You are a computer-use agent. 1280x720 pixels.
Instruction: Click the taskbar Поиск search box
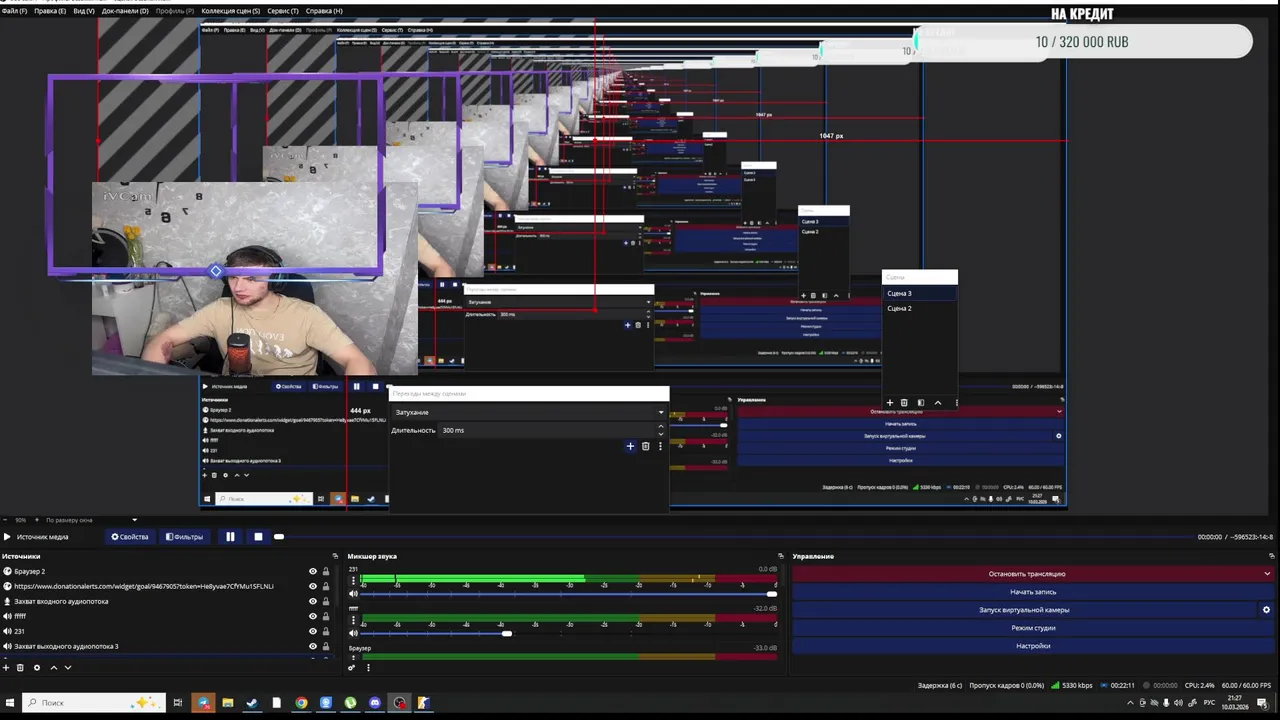(94, 703)
